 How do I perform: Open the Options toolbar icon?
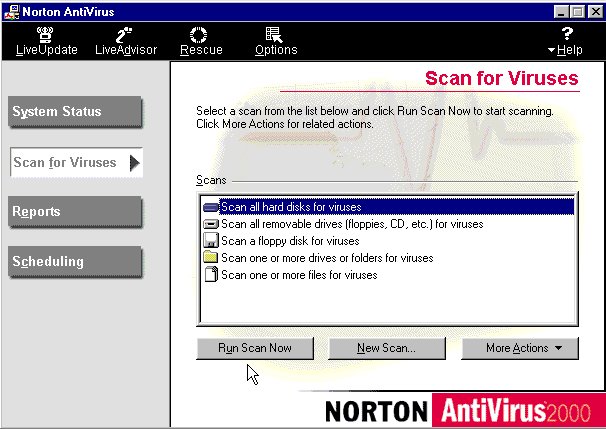coord(275,33)
